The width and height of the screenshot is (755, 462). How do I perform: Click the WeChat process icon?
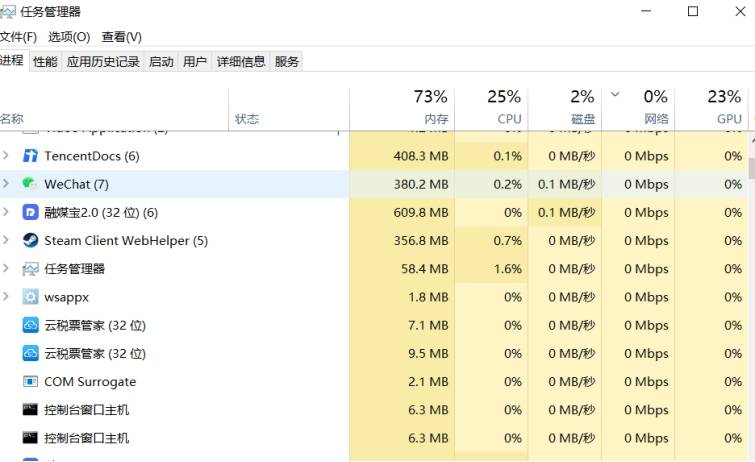(x=30, y=184)
